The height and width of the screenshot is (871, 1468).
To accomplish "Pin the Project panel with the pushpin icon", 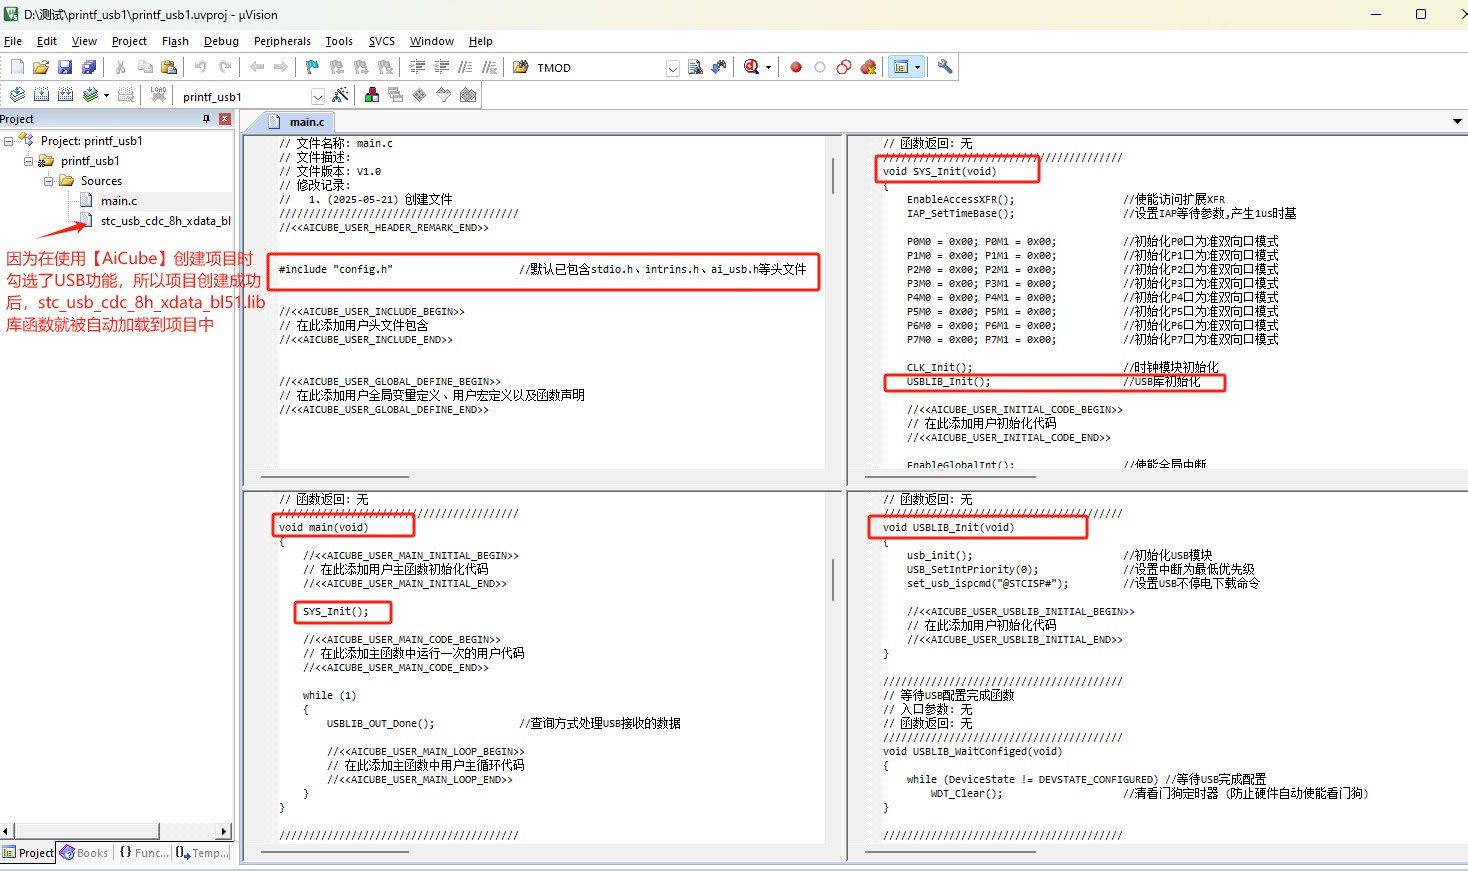I will [207, 119].
